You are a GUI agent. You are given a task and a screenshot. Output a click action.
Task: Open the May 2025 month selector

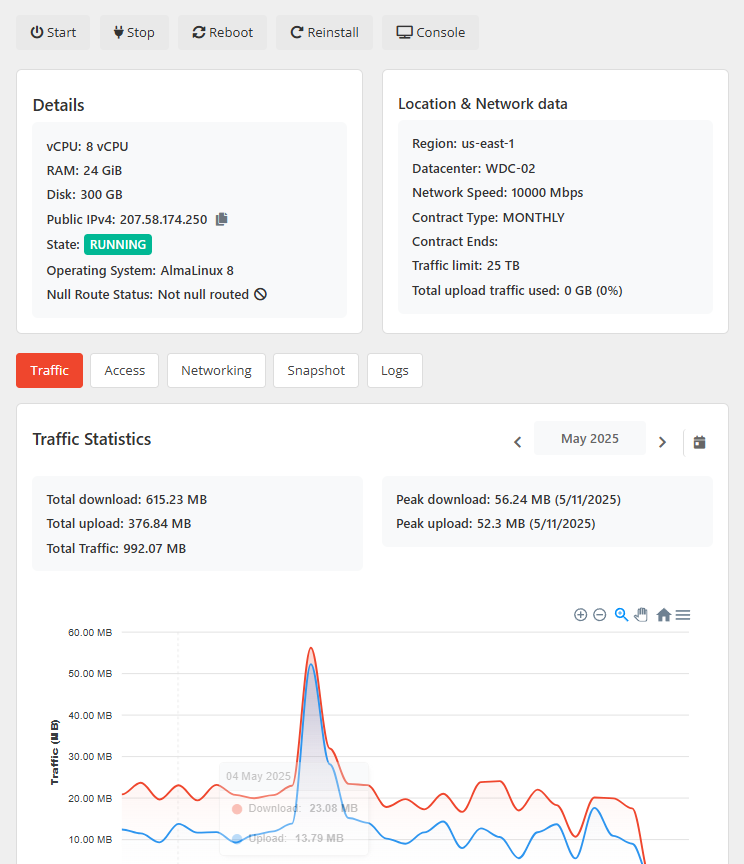[x=589, y=439]
